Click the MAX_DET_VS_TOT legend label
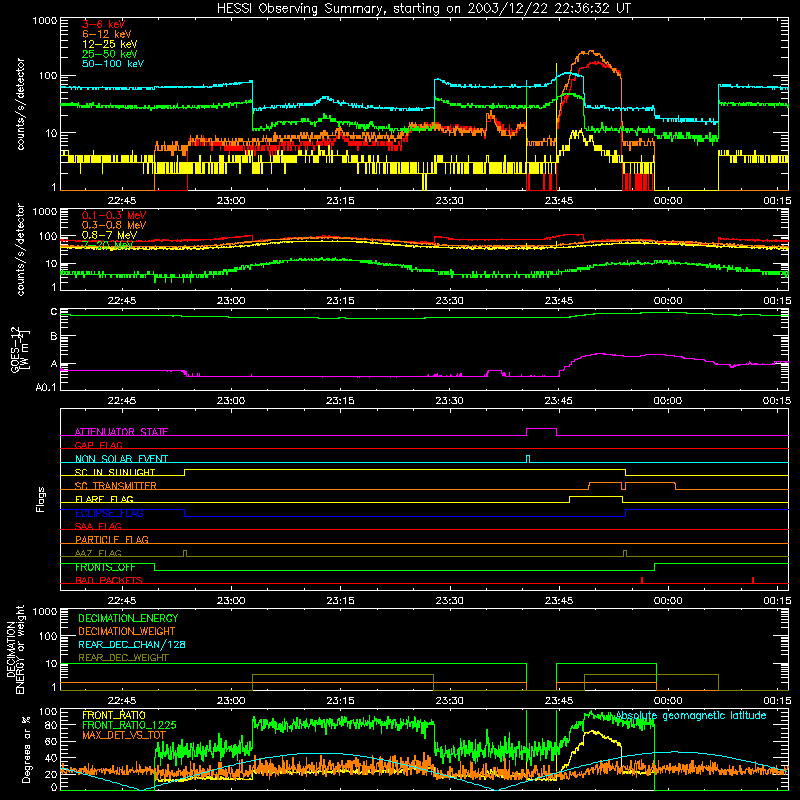This screenshot has width=800, height=800. click(x=124, y=735)
